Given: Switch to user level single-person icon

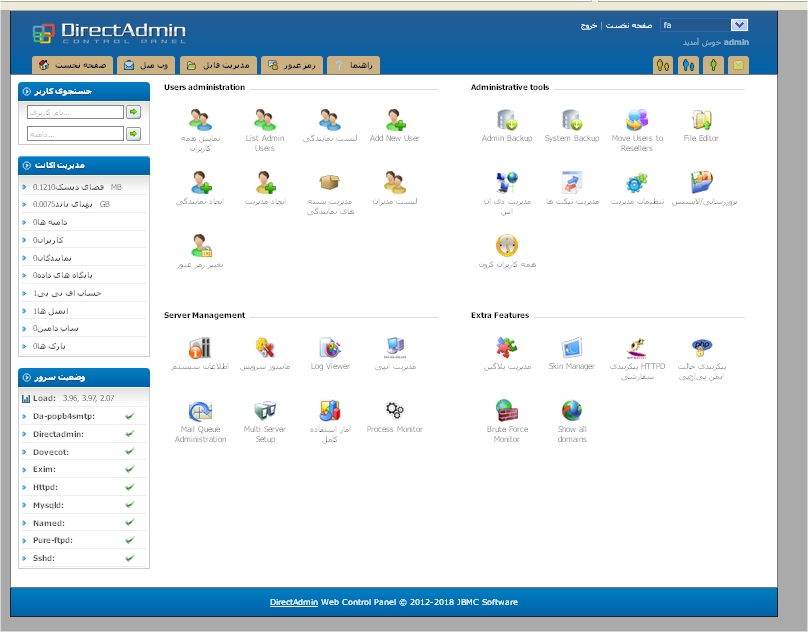Looking at the screenshot, I should coord(713,65).
